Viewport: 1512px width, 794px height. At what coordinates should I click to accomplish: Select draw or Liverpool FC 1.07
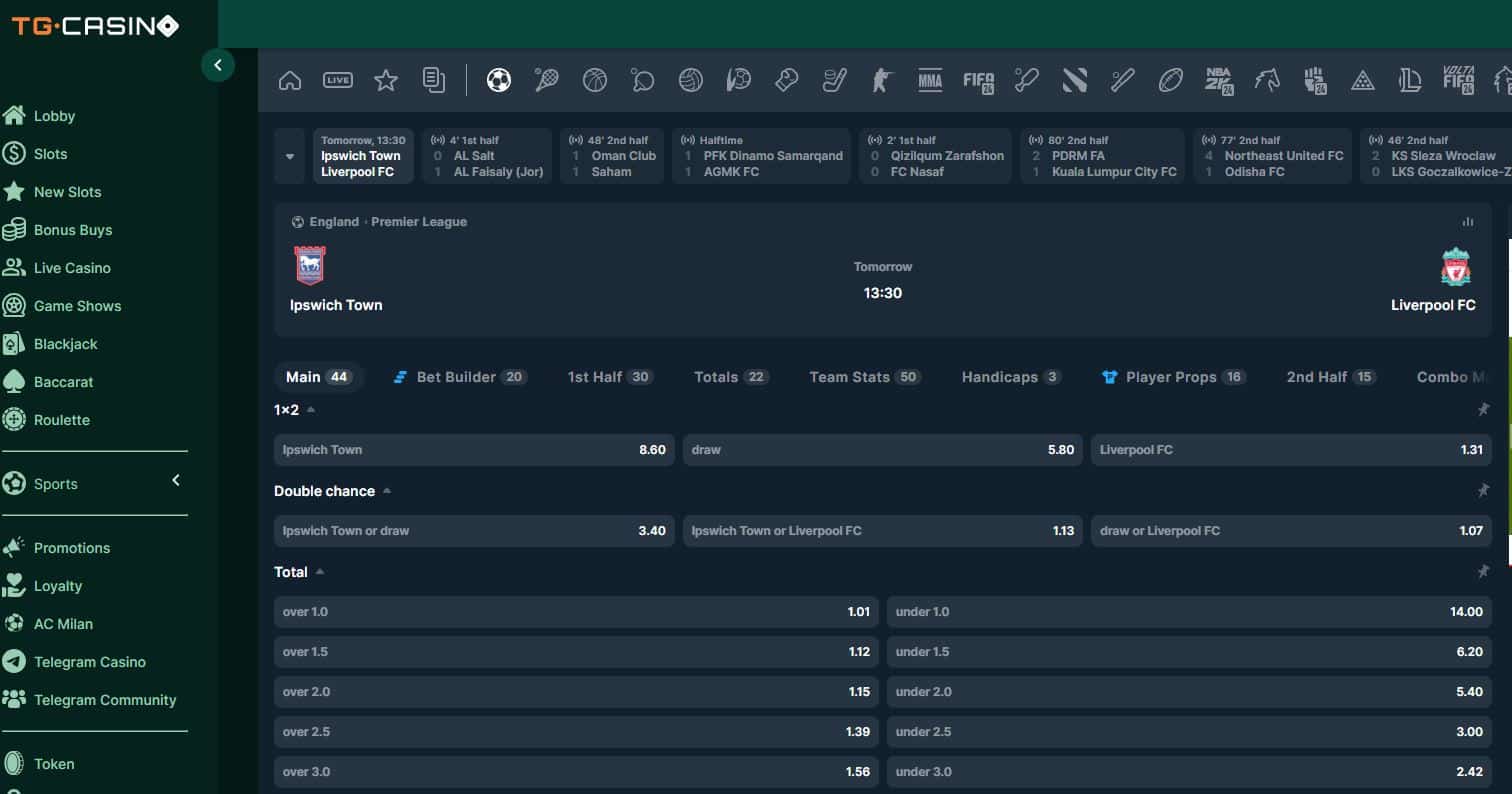(x=1291, y=531)
